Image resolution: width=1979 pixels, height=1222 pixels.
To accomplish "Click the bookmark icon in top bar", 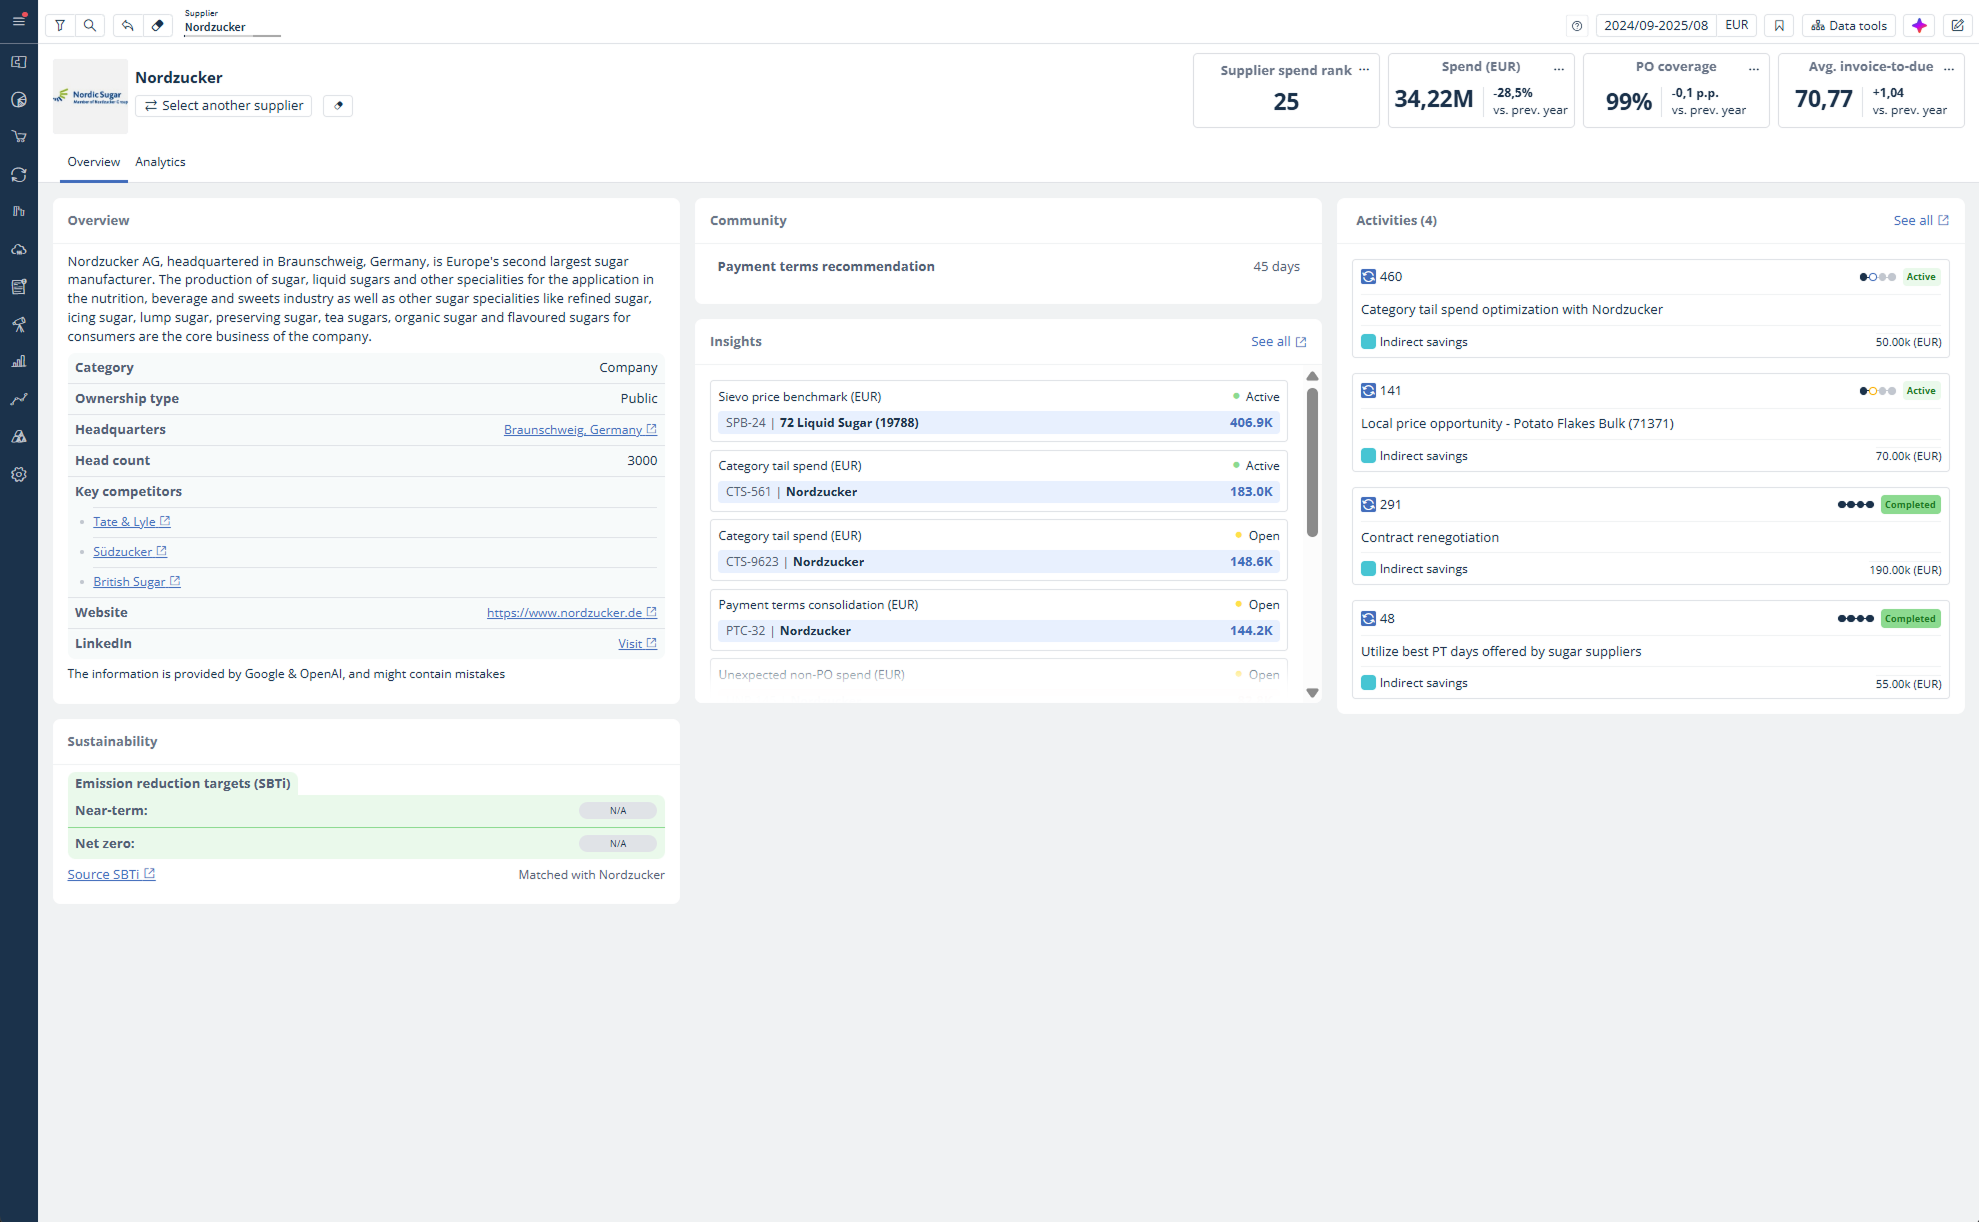I will pos(1779,26).
